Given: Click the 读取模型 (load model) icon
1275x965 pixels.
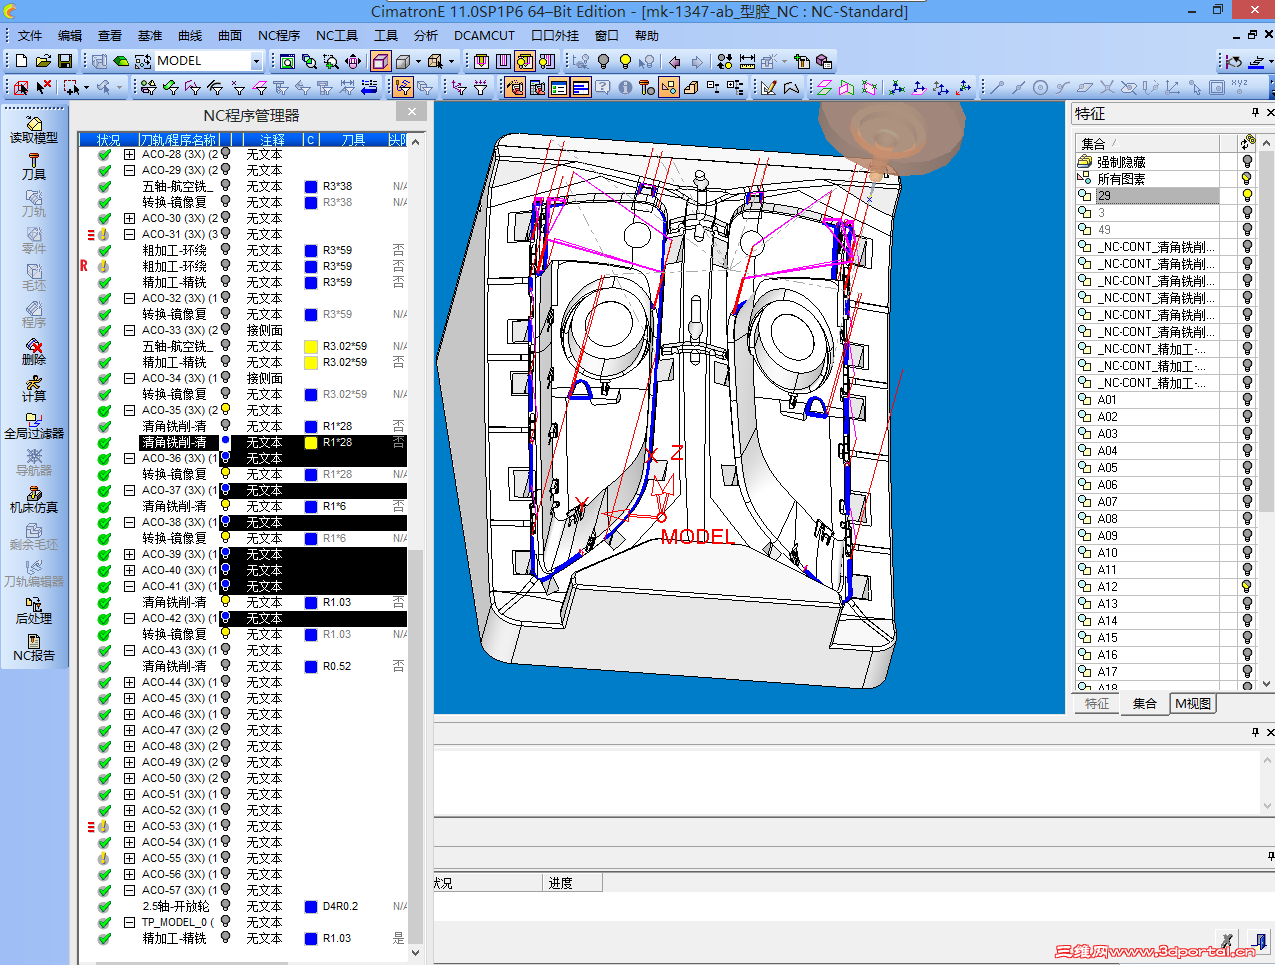Looking at the screenshot, I should (x=34, y=129).
